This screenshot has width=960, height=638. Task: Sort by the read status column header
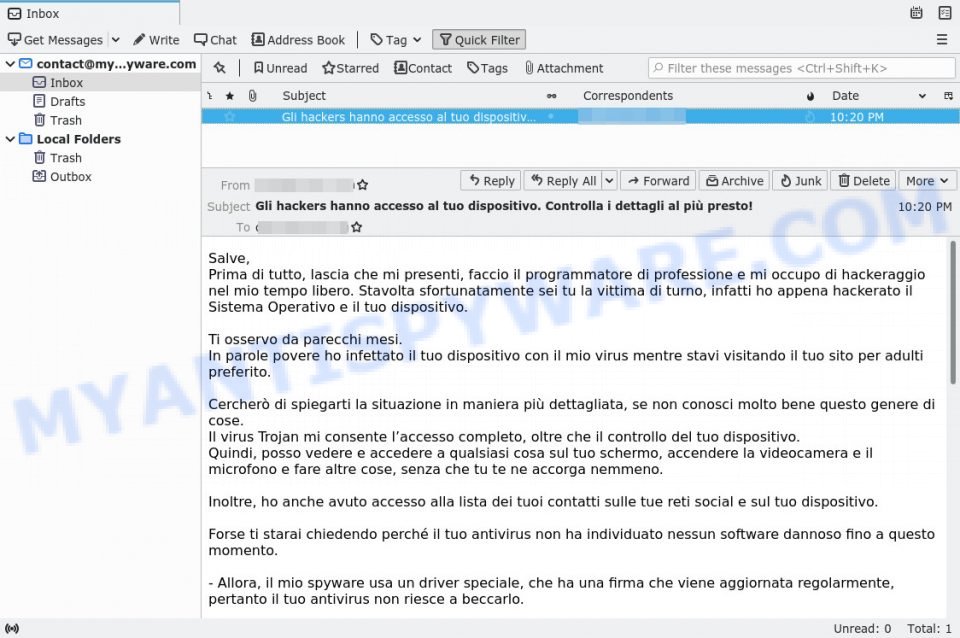pos(552,96)
